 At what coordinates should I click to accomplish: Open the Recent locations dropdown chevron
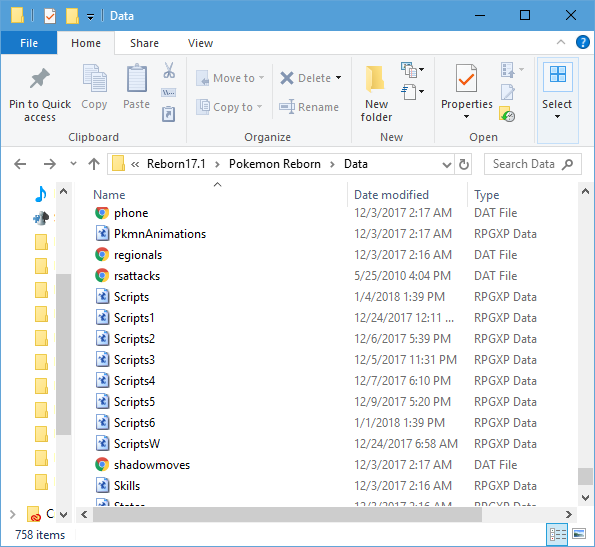[73, 164]
